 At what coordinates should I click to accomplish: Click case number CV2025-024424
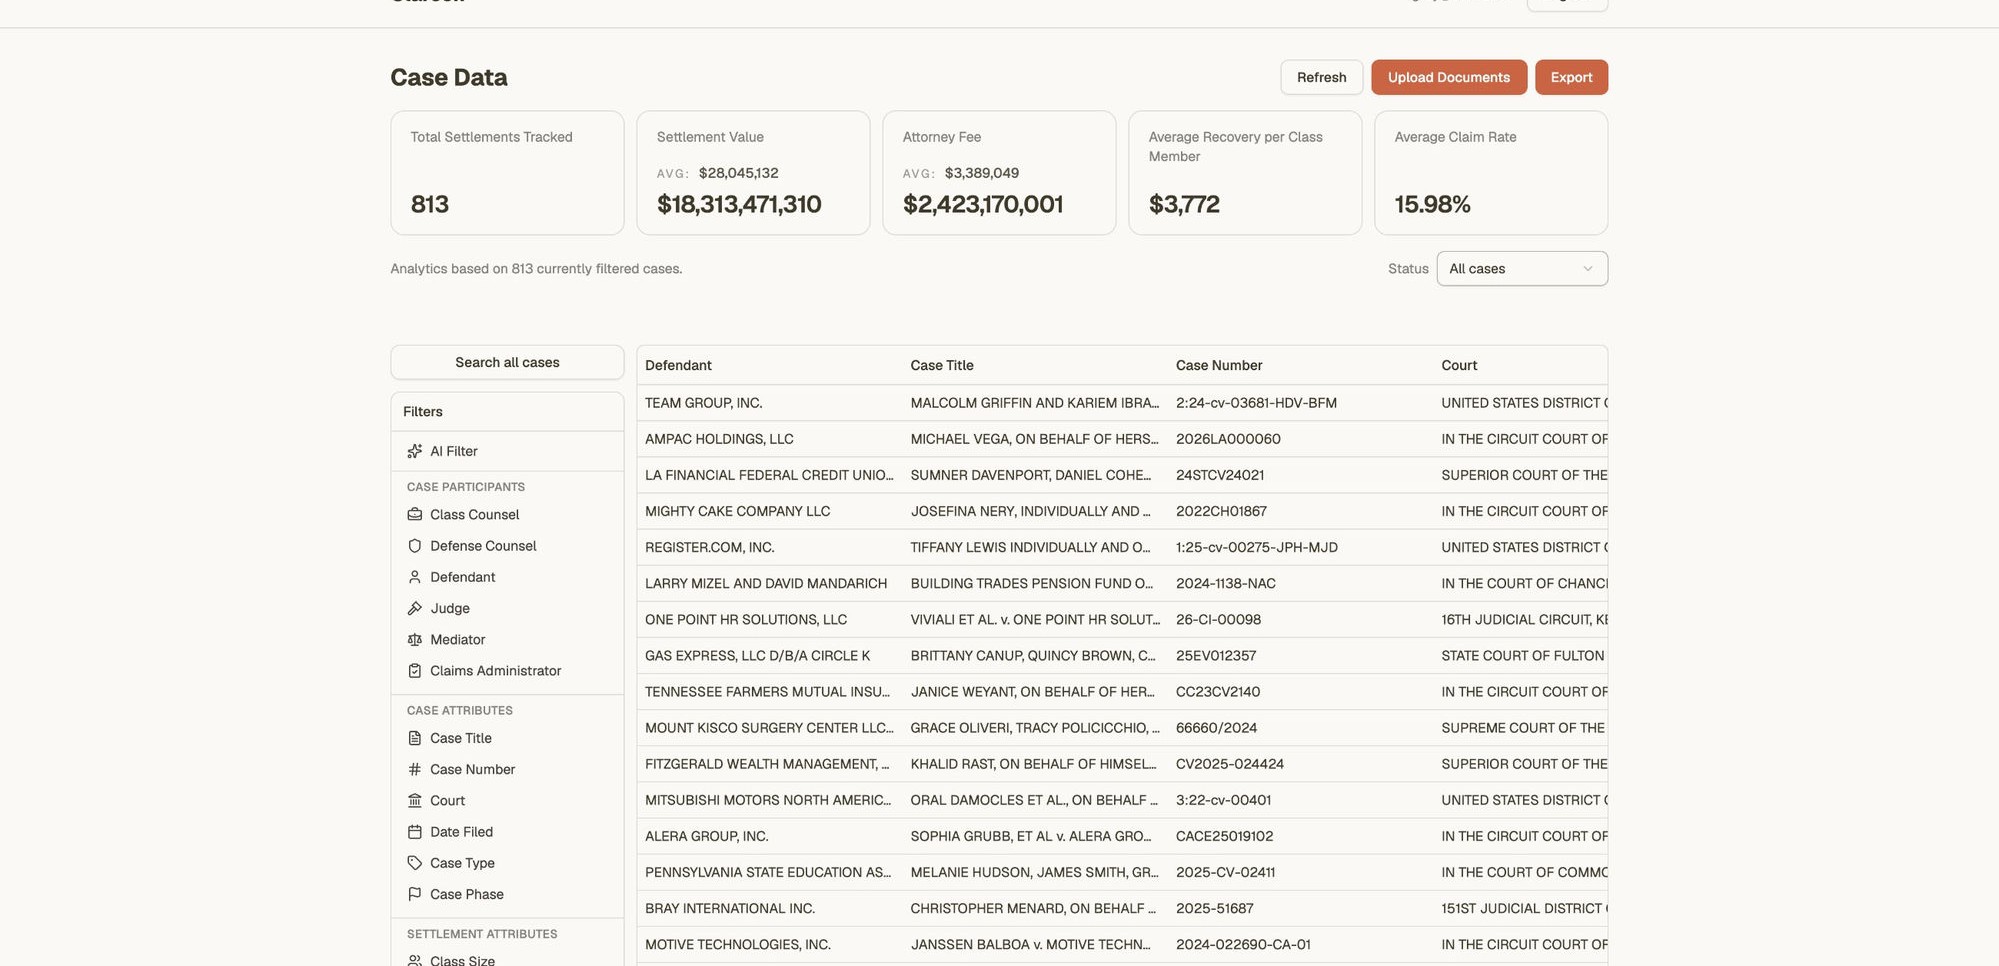[1230, 764]
